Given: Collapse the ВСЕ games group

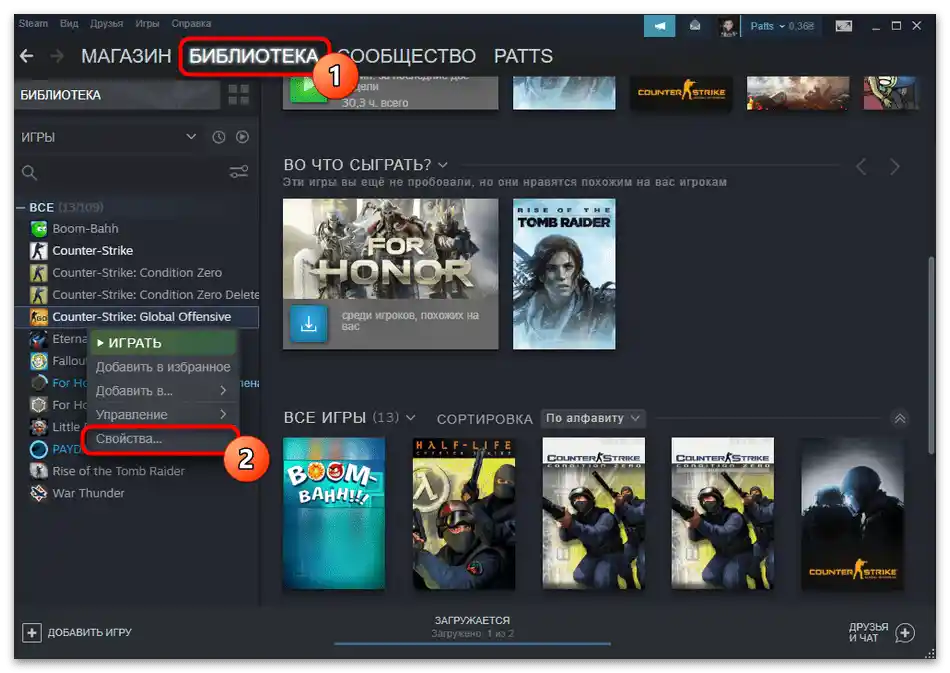Looking at the screenshot, I should point(21,208).
